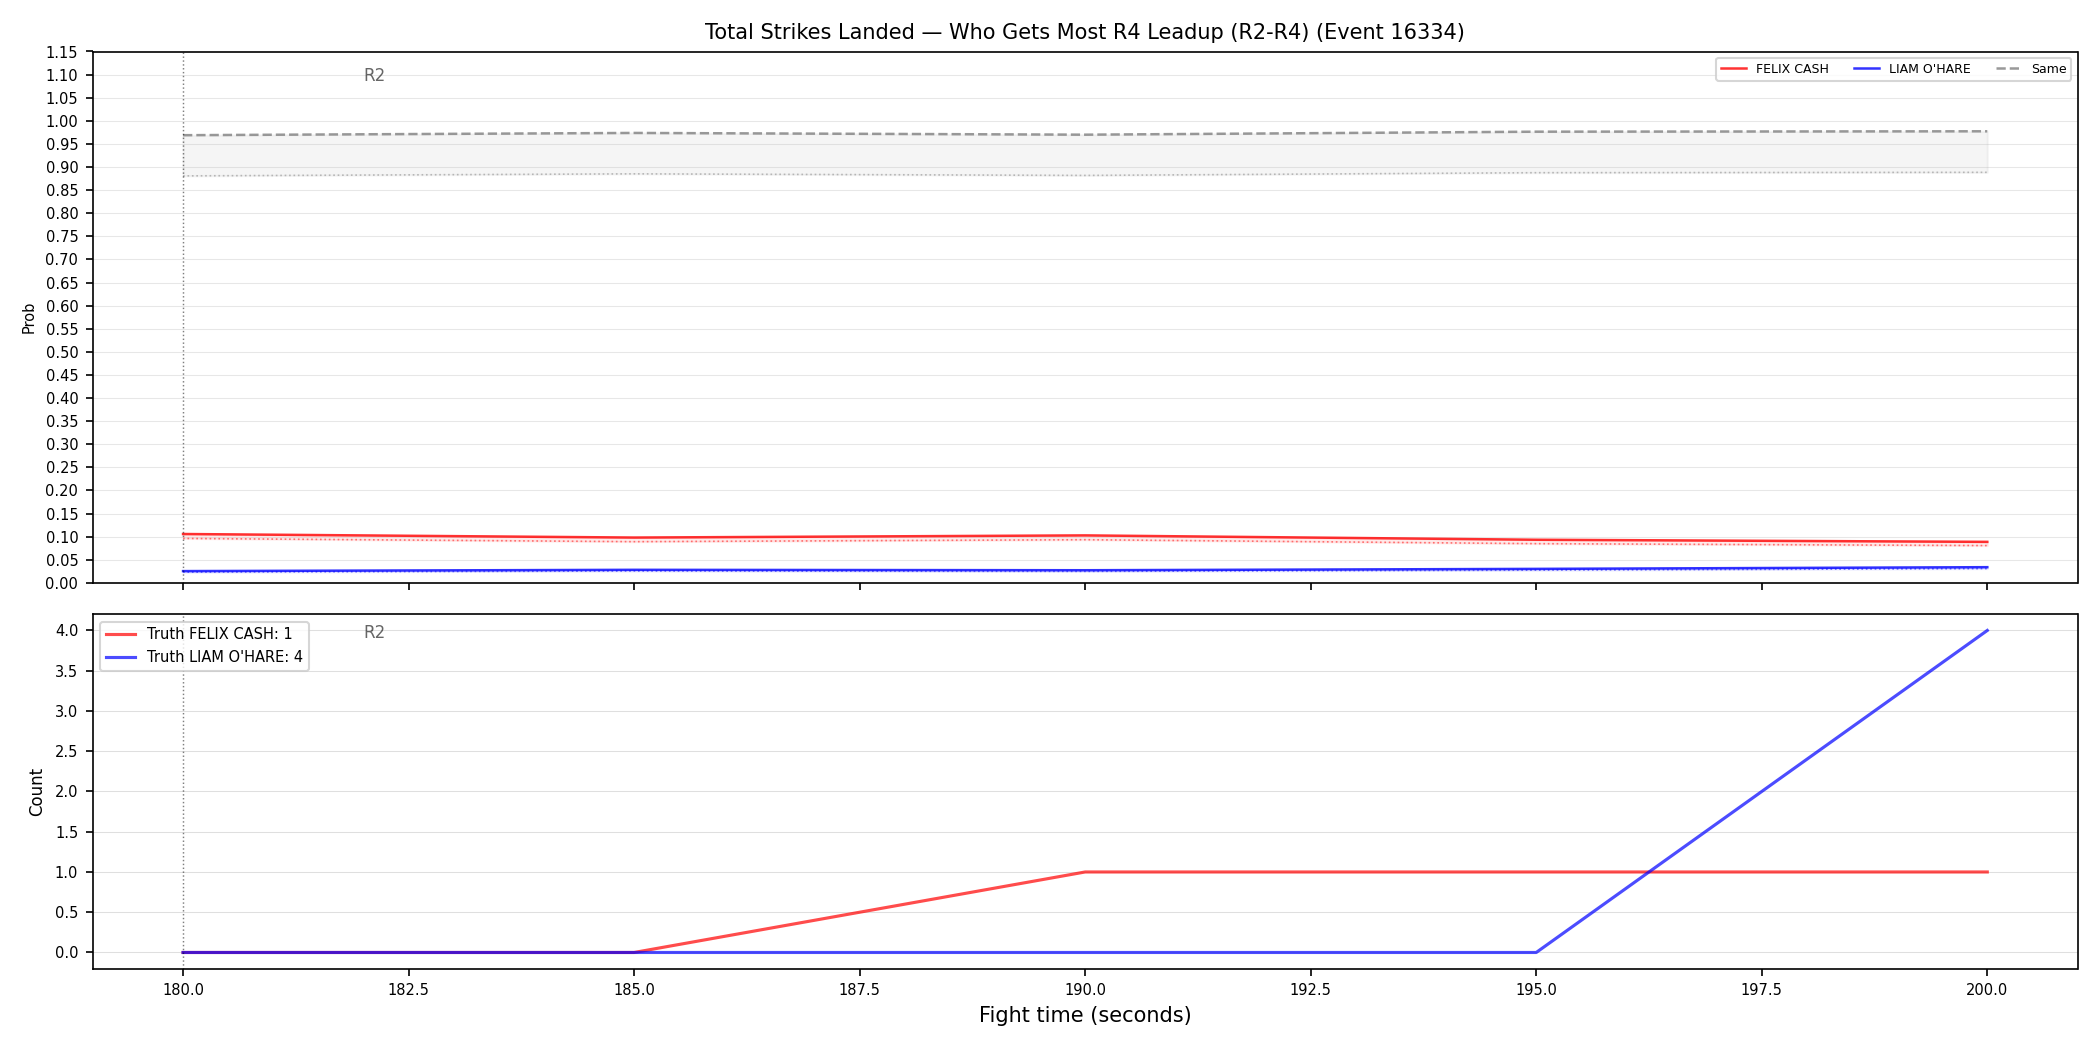The width and height of the screenshot is (2100, 1050).
Task: Click the Count y-axis label
Action: [36, 792]
